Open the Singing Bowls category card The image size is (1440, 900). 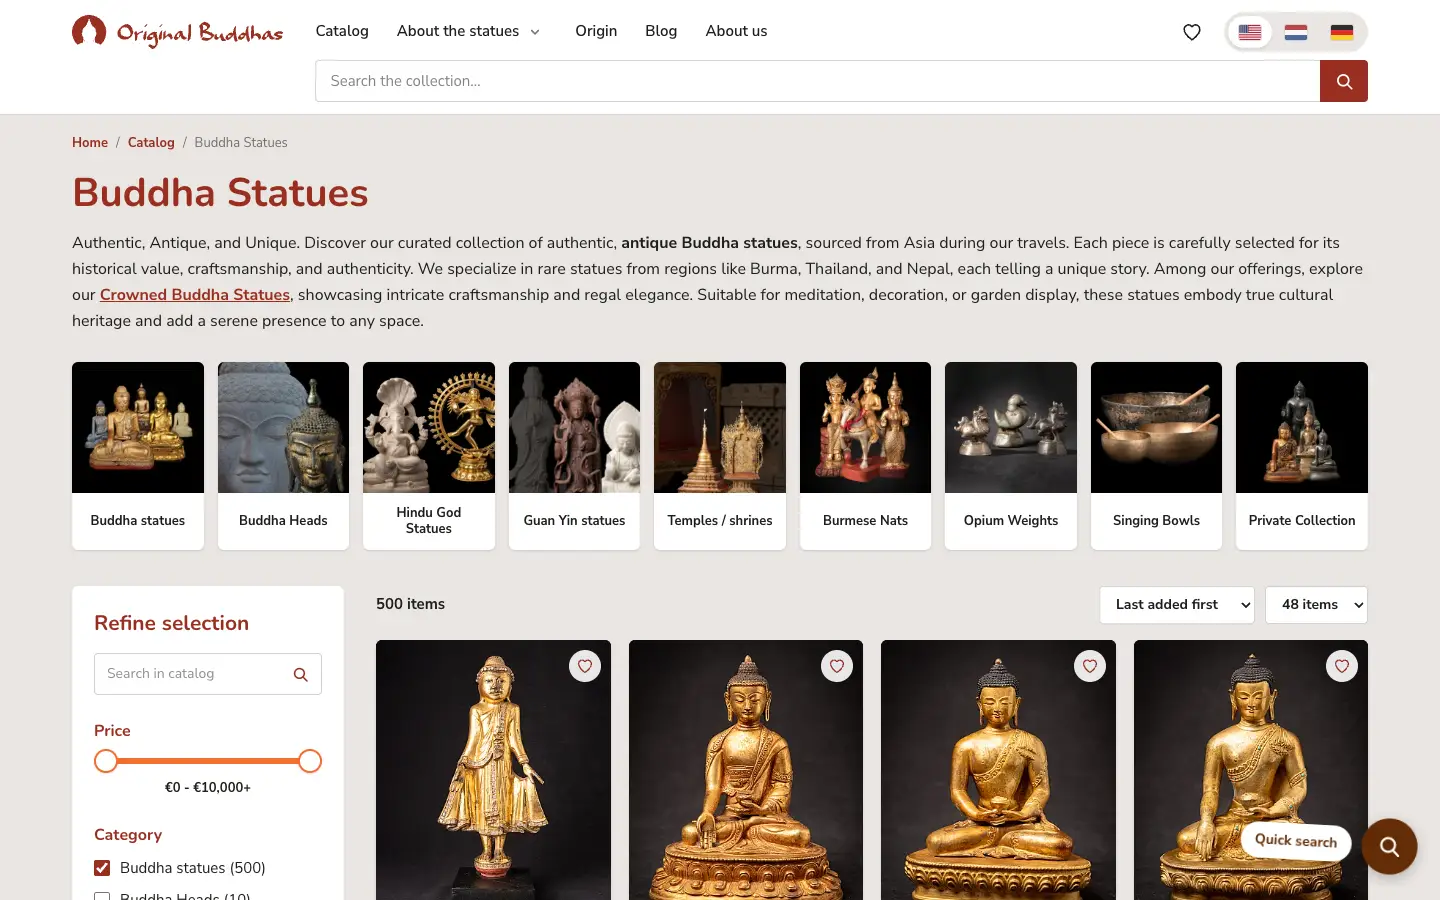pos(1156,456)
